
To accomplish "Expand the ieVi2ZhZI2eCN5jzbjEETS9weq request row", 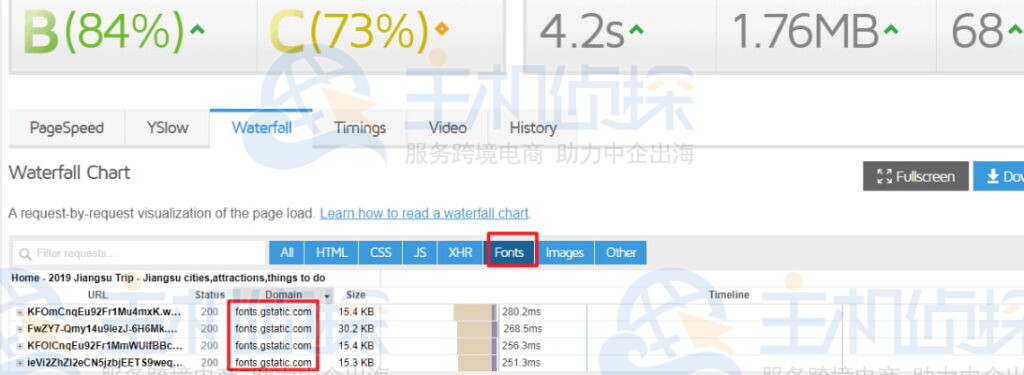I will point(20,363).
